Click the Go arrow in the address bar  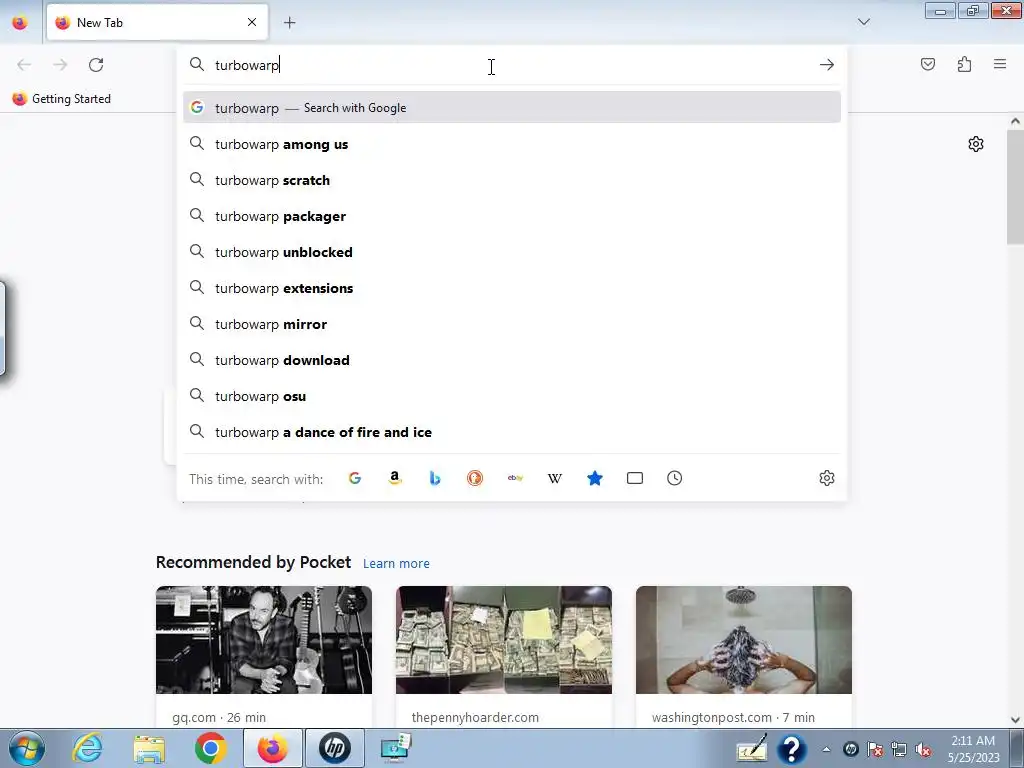(826, 65)
